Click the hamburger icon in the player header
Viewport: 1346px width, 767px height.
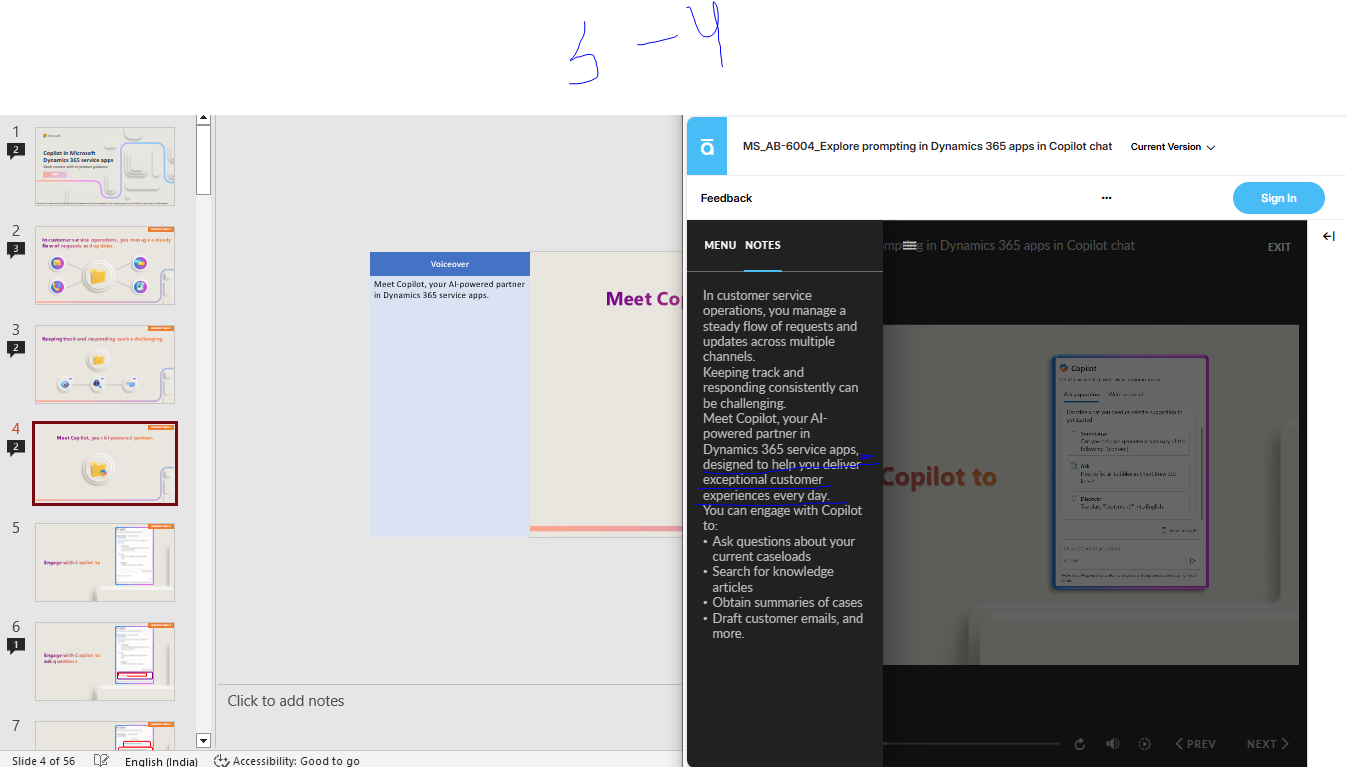910,245
